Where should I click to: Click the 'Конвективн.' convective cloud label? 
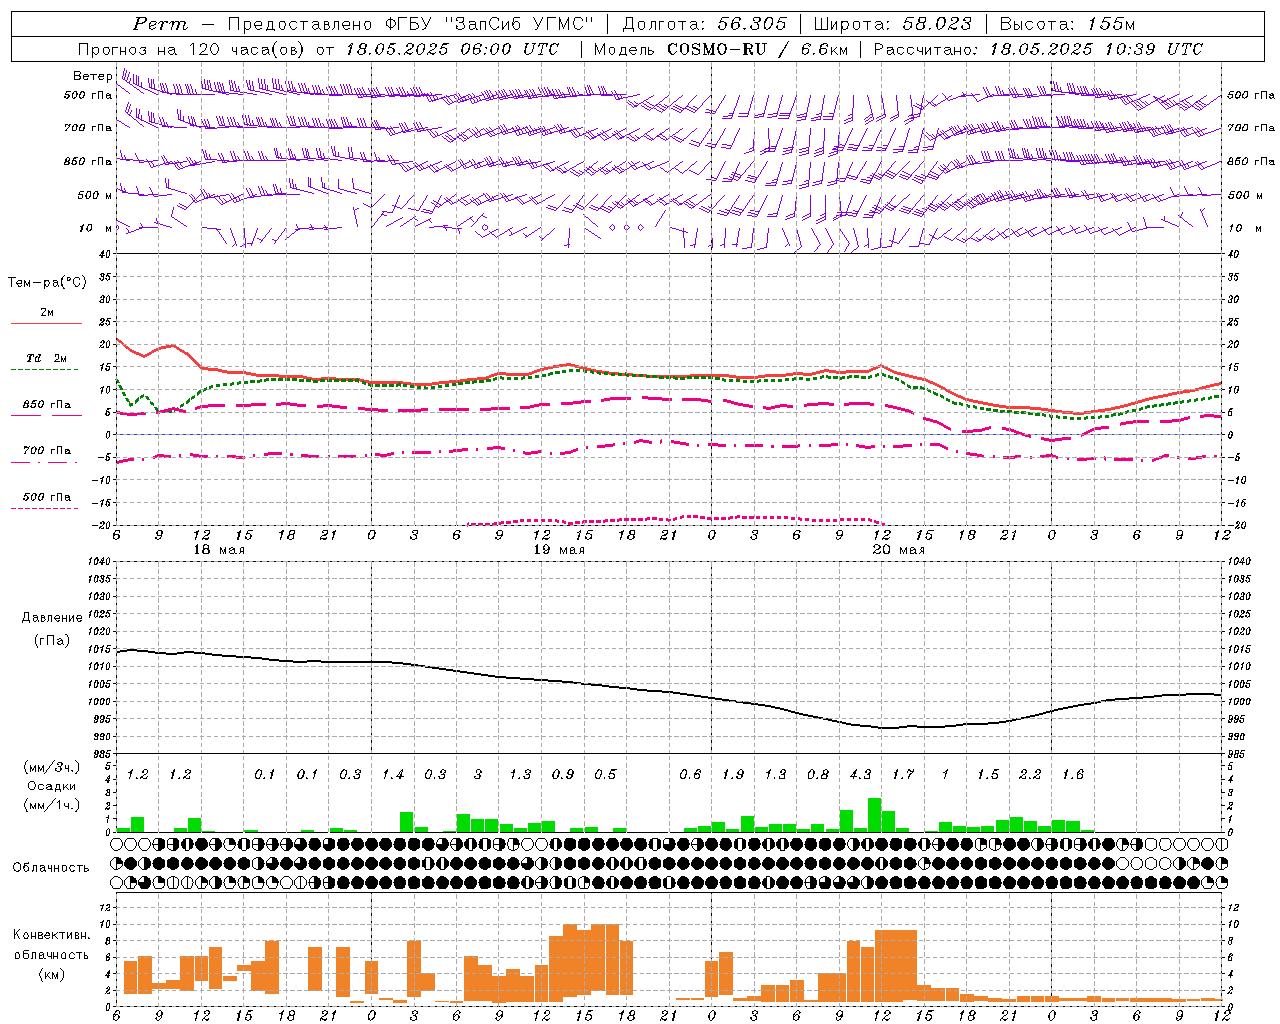(x=52, y=935)
